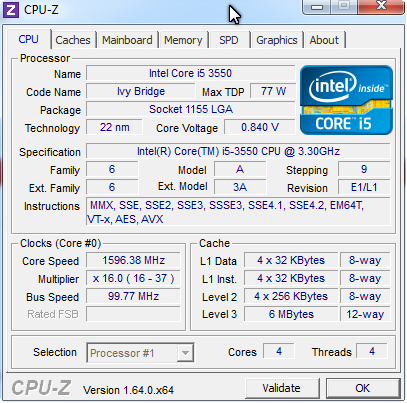Click the Bus Speed value '99.77 MHz'

(133, 296)
